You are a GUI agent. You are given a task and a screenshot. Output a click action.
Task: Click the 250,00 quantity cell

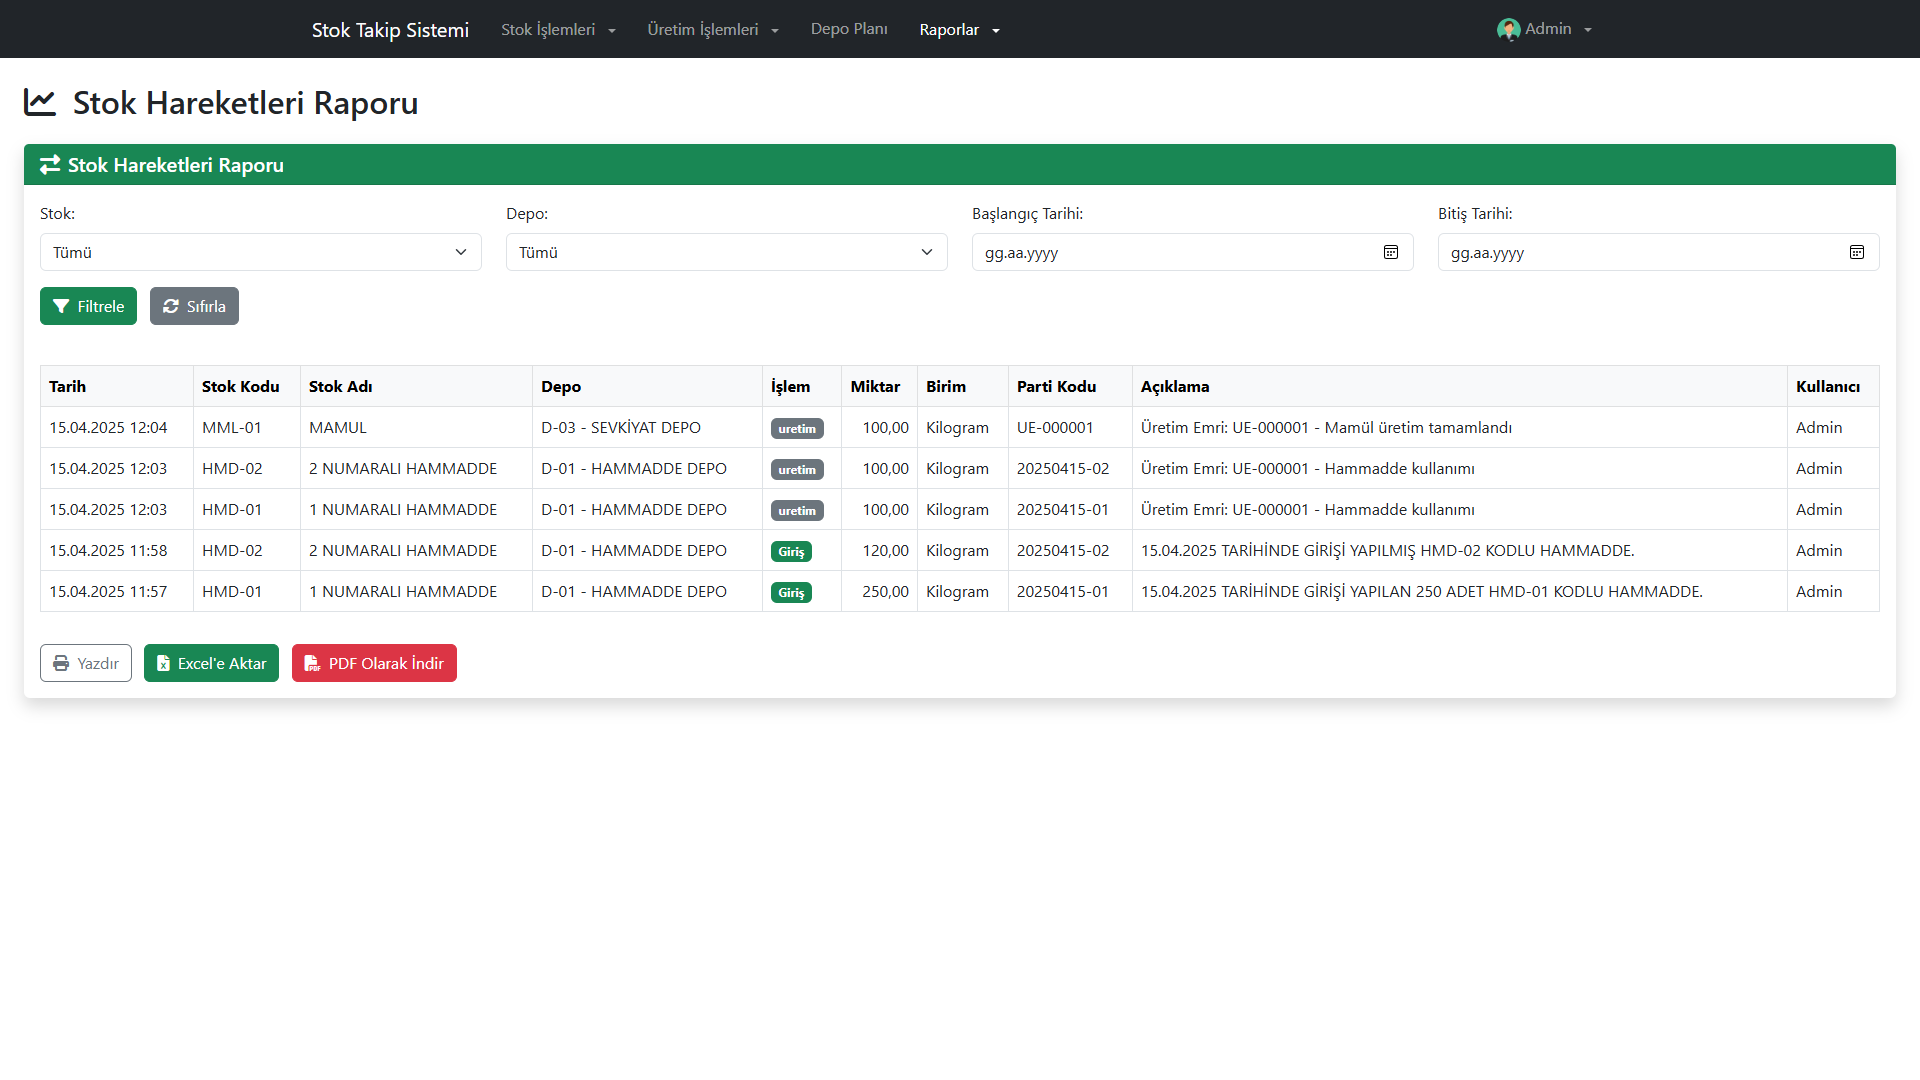pyautogui.click(x=880, y=591)
